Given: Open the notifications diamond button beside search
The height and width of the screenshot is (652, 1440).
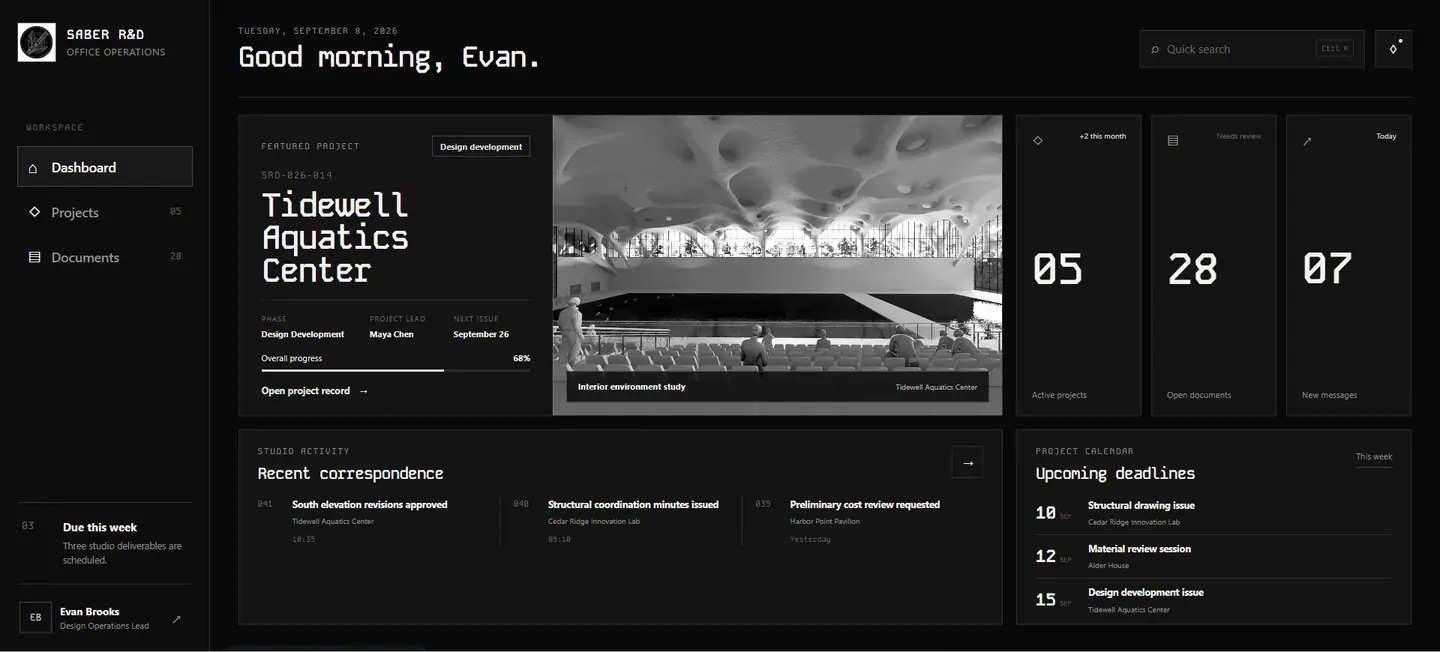Looking at the screenshot, I should [x=1393, y=49].
